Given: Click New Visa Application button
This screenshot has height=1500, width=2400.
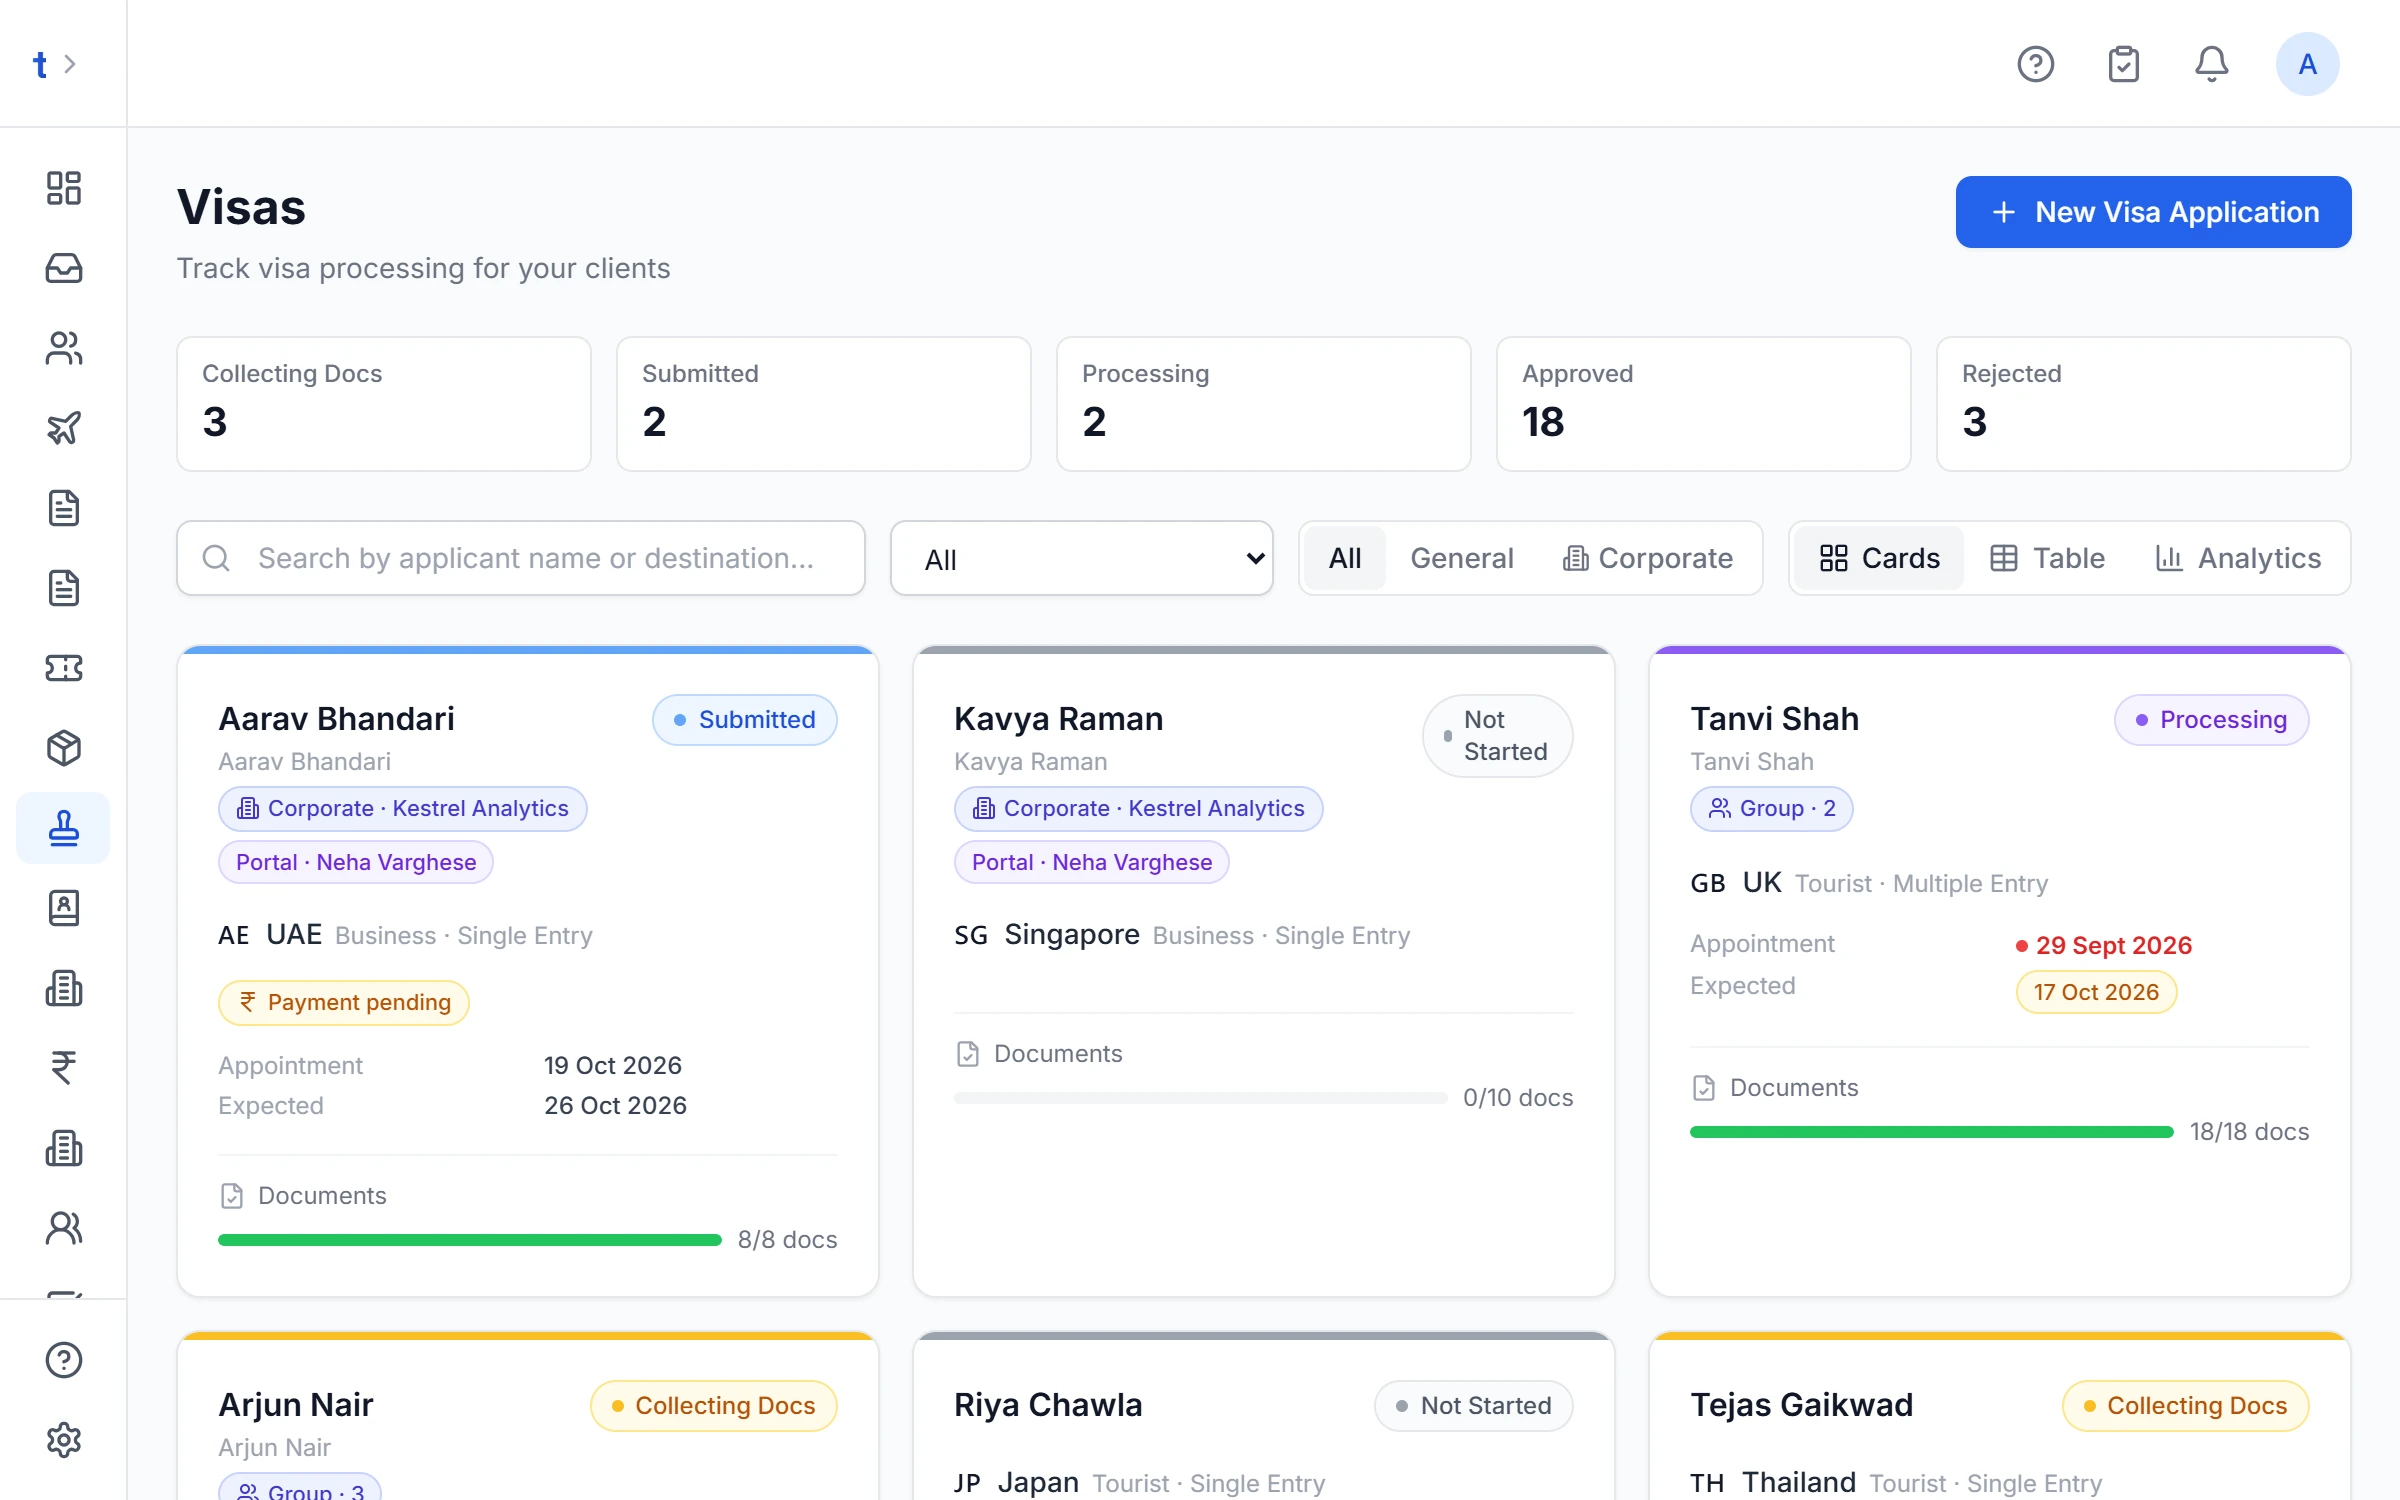Looking at the screenshot, I should coord(2153,212).
